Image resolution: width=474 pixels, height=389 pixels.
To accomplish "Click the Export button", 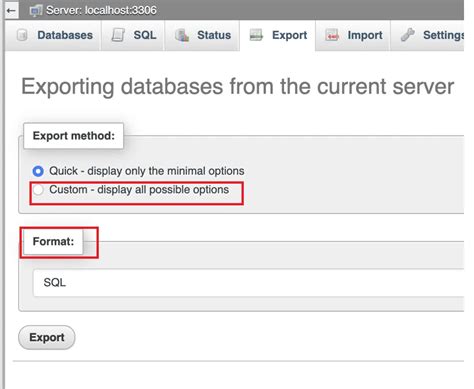I will 47,337.
